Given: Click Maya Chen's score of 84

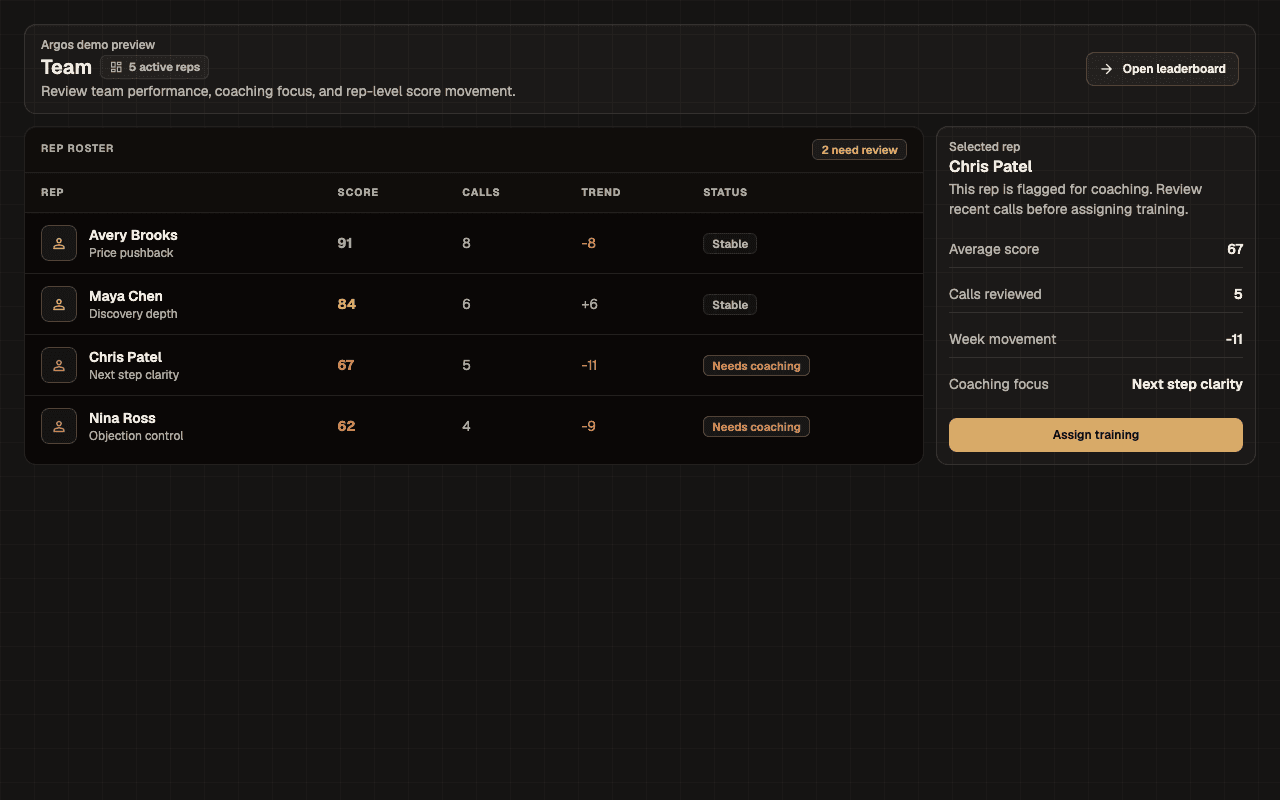Looking at the screenshot, I should coord(346,304).
